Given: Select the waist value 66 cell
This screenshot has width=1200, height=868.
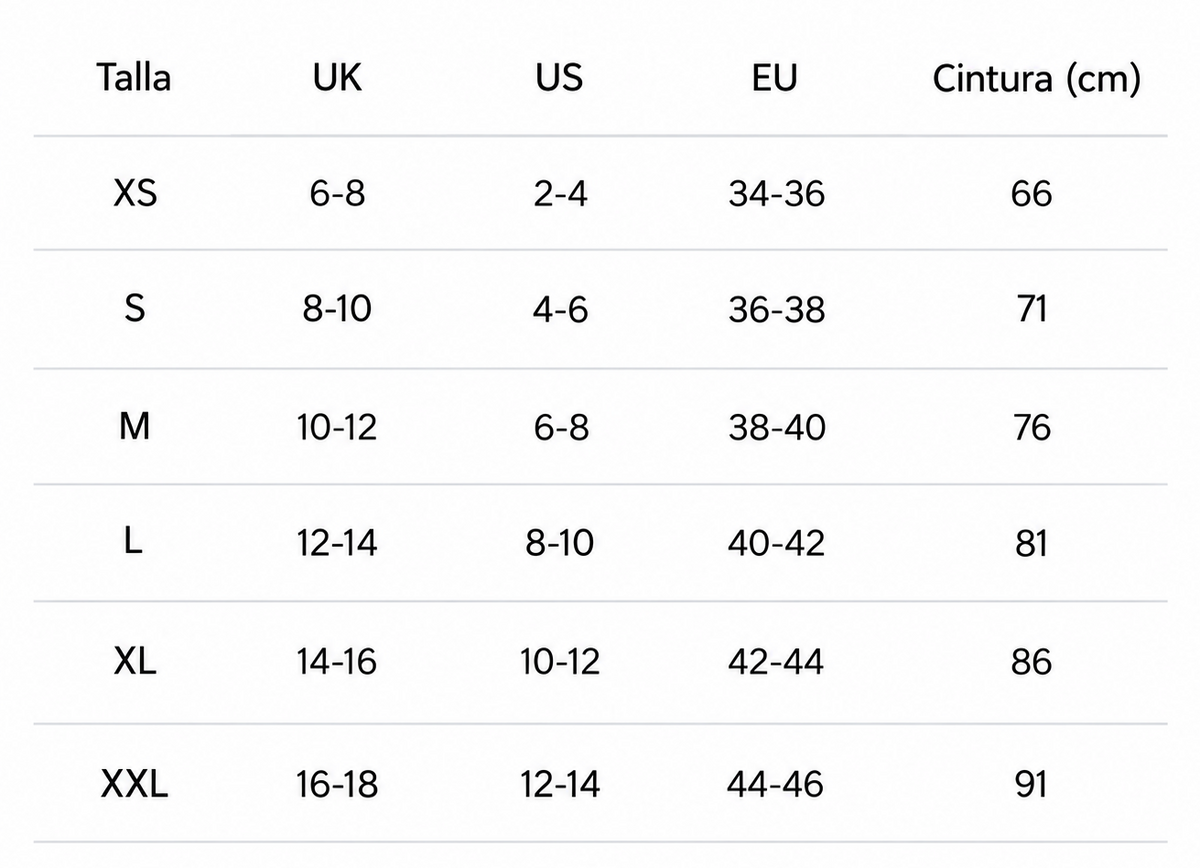Looking at the screenshot, I should tap(1031, 193).
